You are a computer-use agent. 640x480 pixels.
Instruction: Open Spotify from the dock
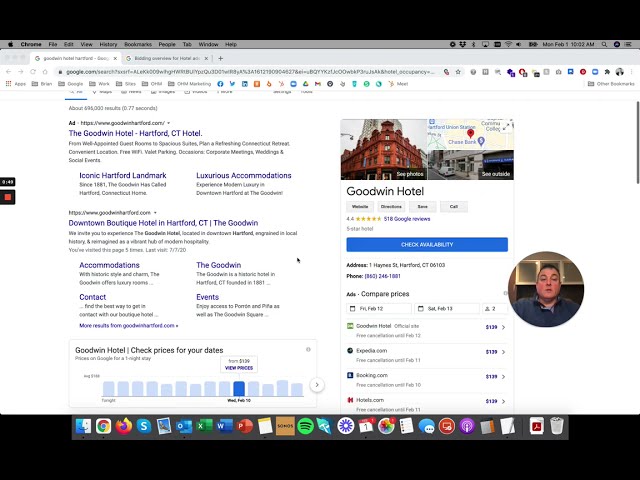point(305,426)
